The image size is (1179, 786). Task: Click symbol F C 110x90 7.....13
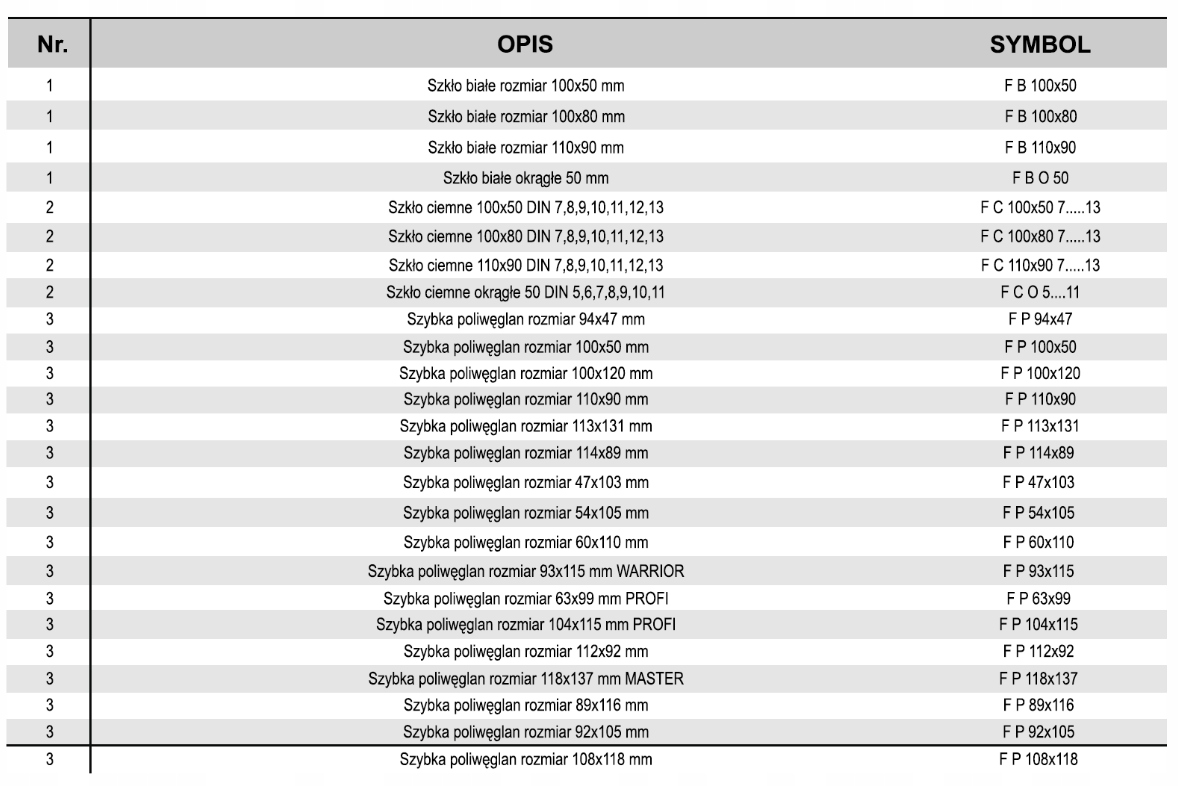[1040, 265]
